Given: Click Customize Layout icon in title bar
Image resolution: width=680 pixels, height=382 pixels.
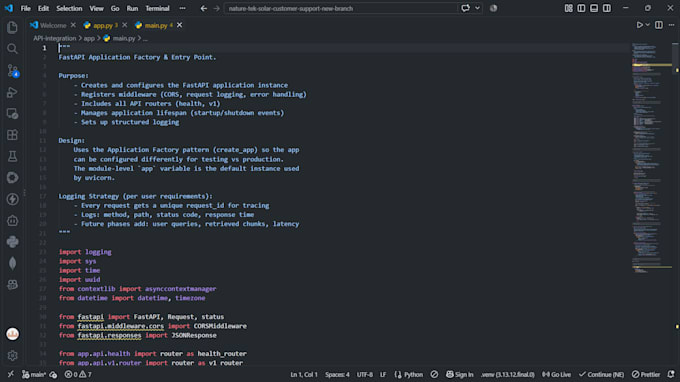Looking at the screenshot, I should 569,8.
